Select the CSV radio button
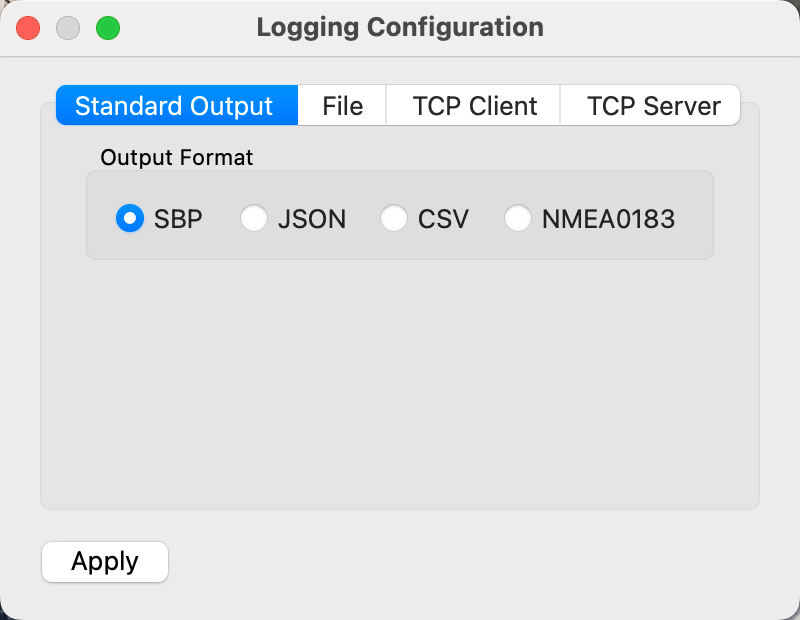Screen dimensions: 800x620 [393, 218]
